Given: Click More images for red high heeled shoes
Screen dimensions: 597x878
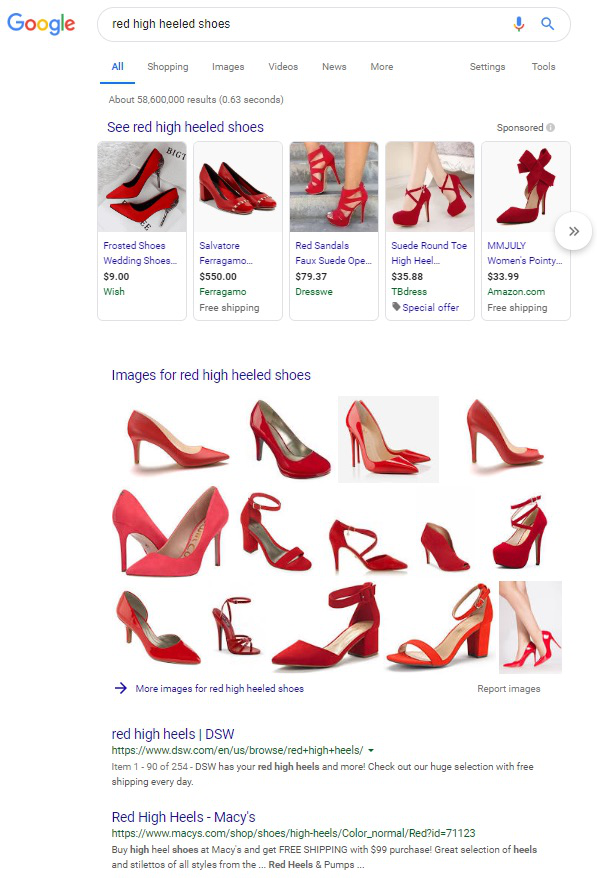Looking at the screenshot, I should [220, 688].
